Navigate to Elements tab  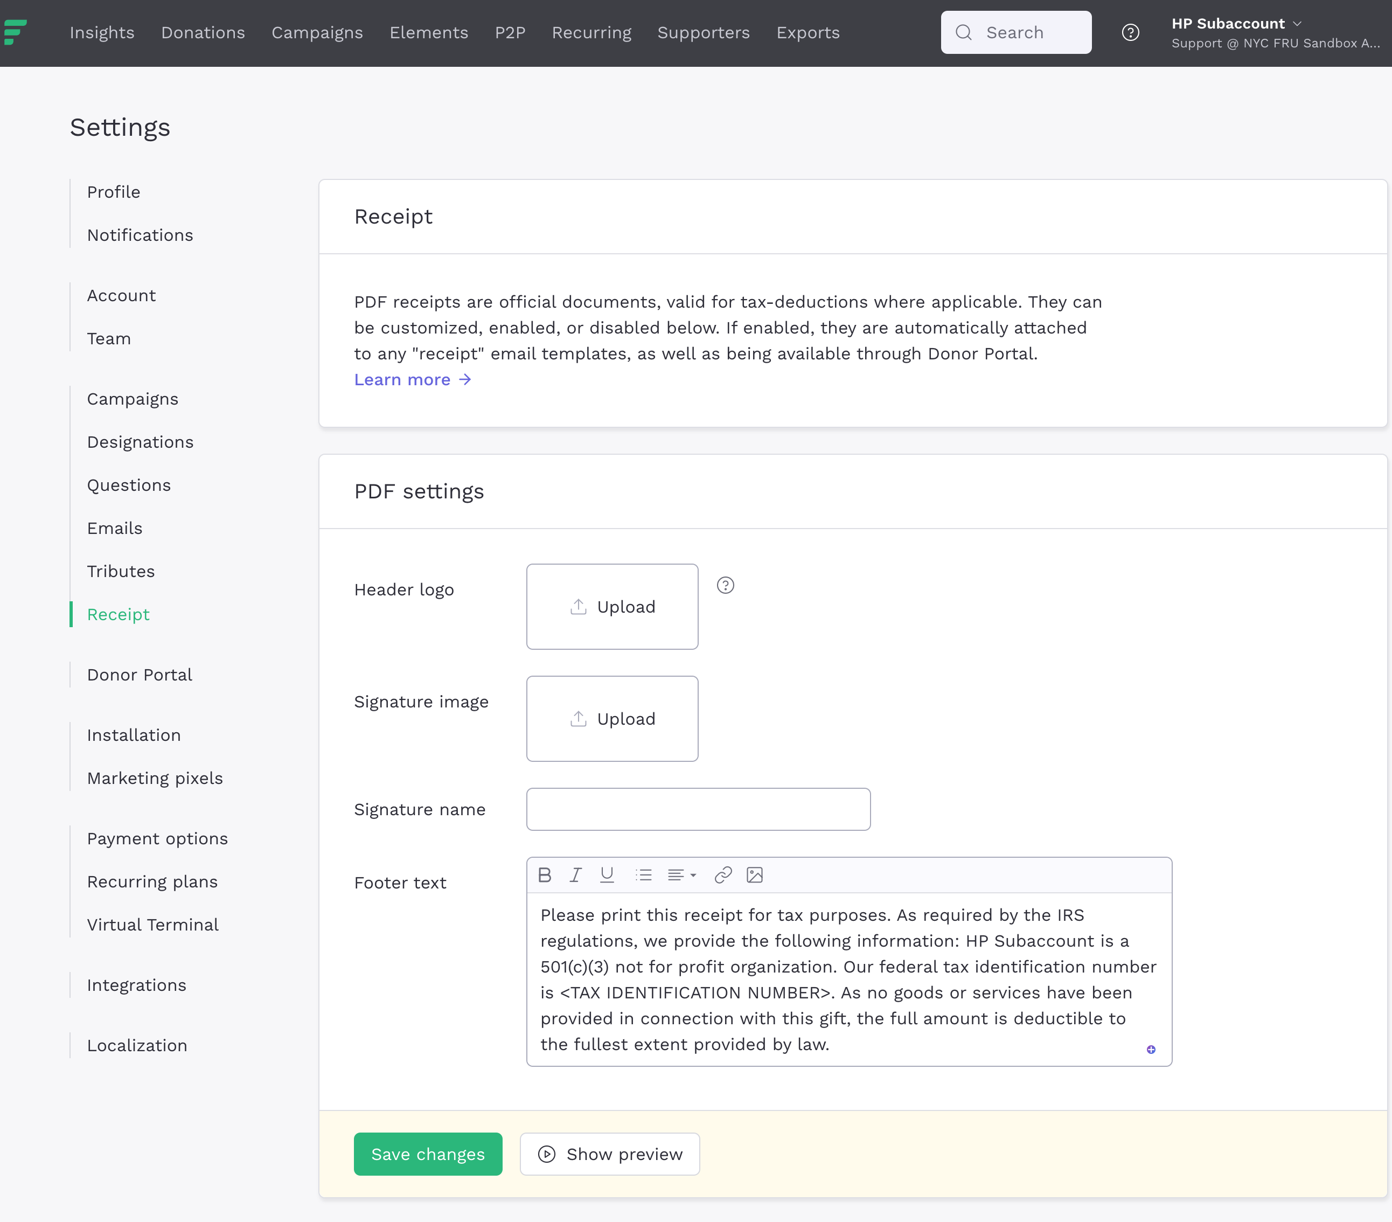(x=429, y=33)
